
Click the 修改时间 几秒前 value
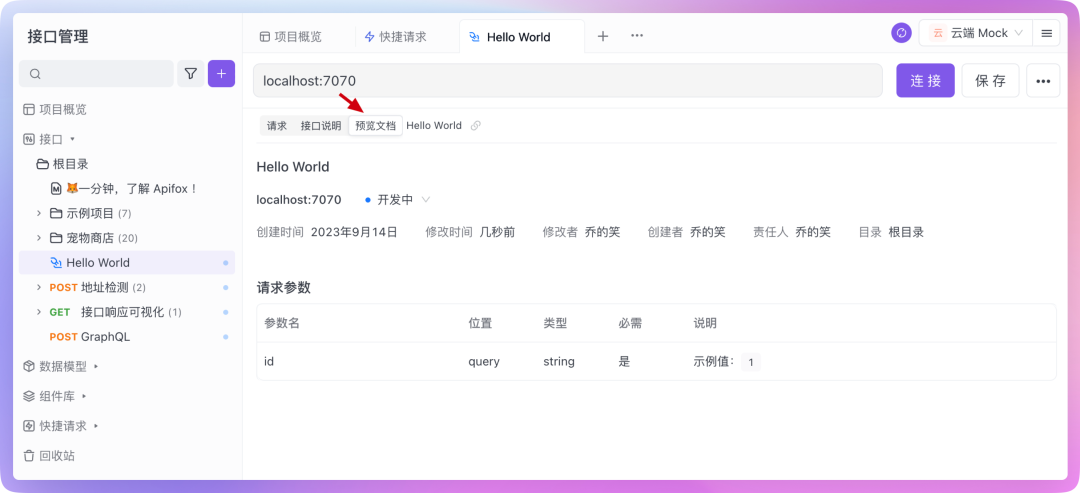point(497,232)
